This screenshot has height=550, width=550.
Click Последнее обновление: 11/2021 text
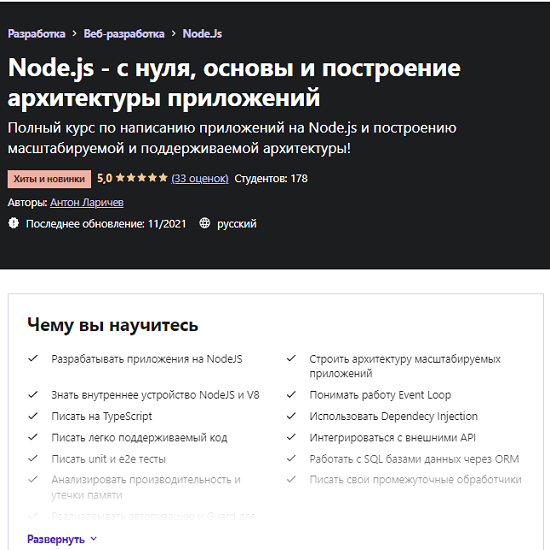coord(106,223)
